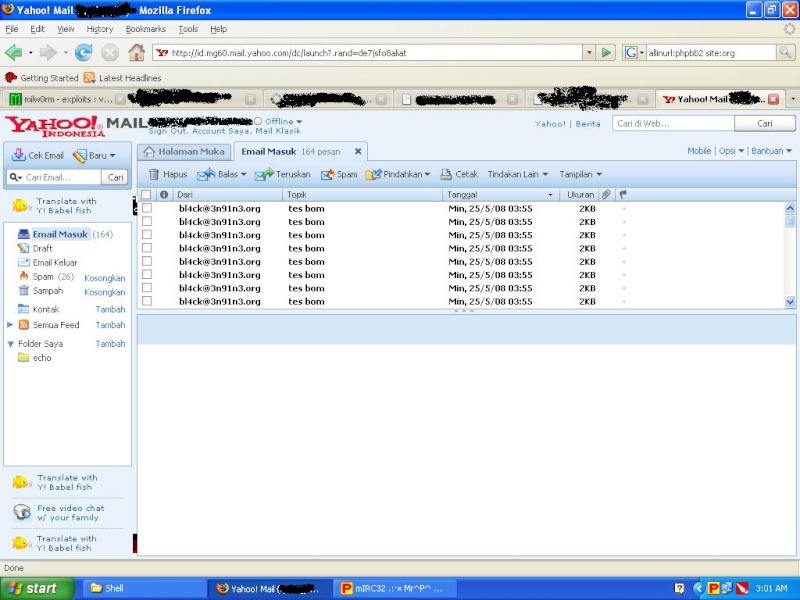This screenshot has width=800, height=600.
Task: Open the Windows Start button
Action: 37,588
